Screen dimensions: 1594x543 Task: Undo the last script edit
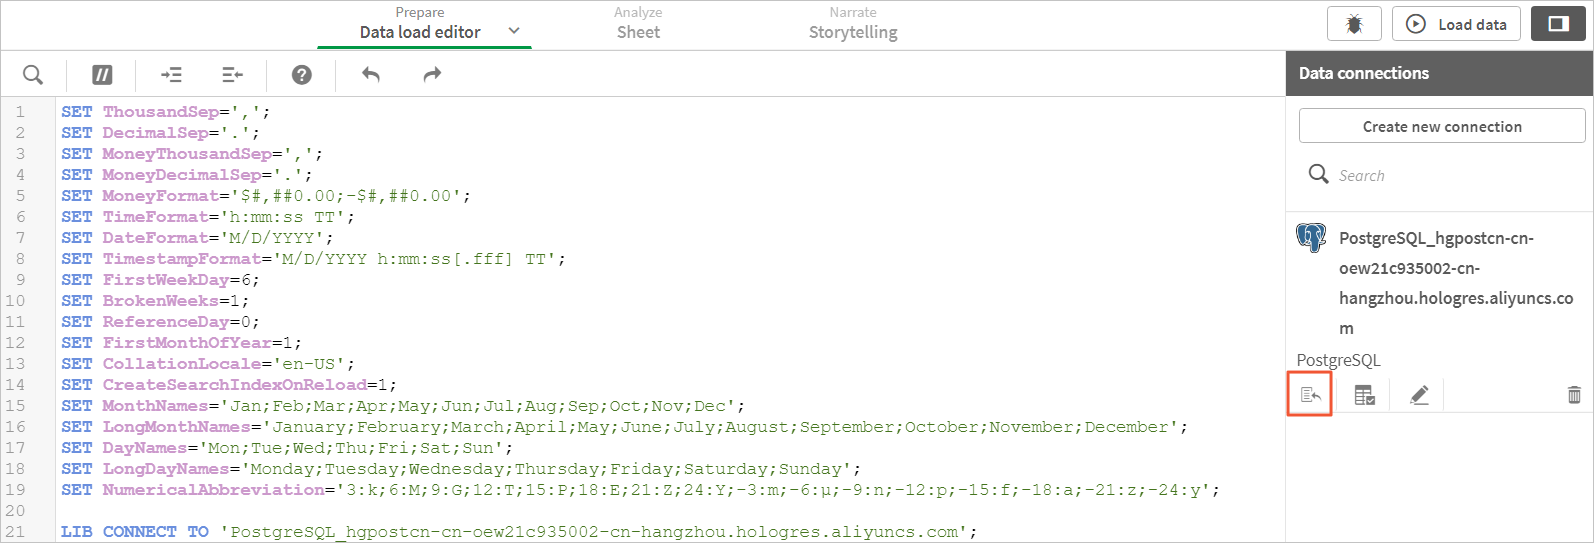tap(371, 75)
